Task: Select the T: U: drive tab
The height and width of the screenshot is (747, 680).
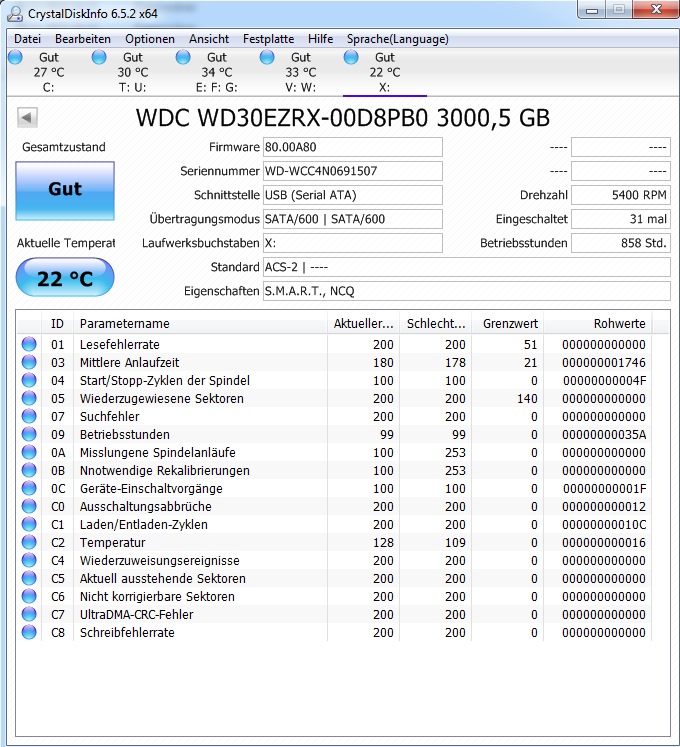Action: click(x=132, y=72)
